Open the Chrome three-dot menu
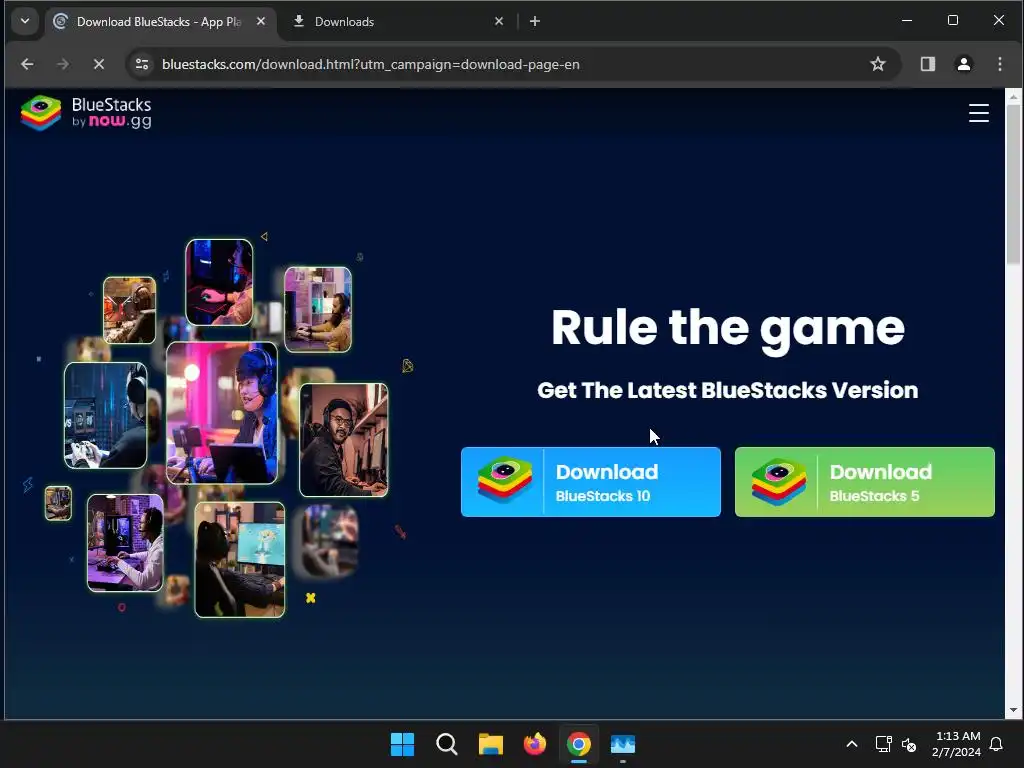1024x768 pixels. (x=1000, y=64)
